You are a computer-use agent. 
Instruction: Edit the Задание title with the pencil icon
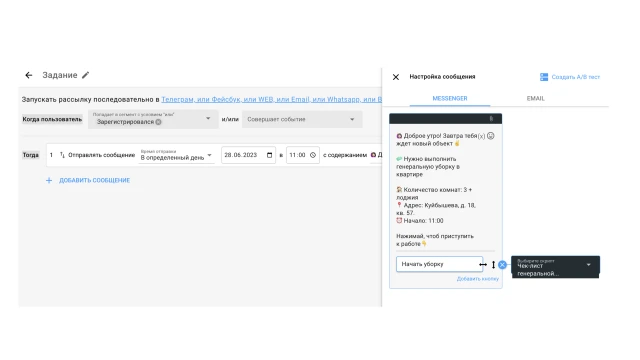coord(85,75)
